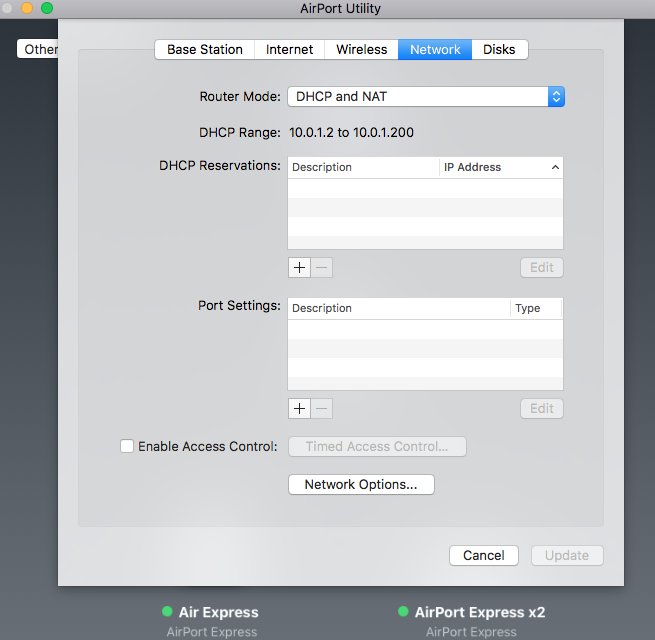Image resolution: width=655 pixels, height=640 pixels.
Task: Open the Internet tab
Action: pyautogui.click(x=289, y=50)
